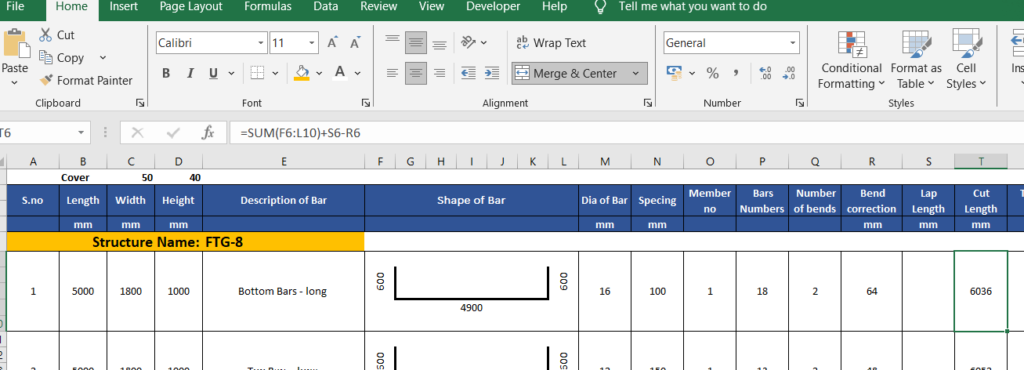This screenshot has width=1024, height=370.
Task: Apply Comma Style icon
Action: click(736, 73)
